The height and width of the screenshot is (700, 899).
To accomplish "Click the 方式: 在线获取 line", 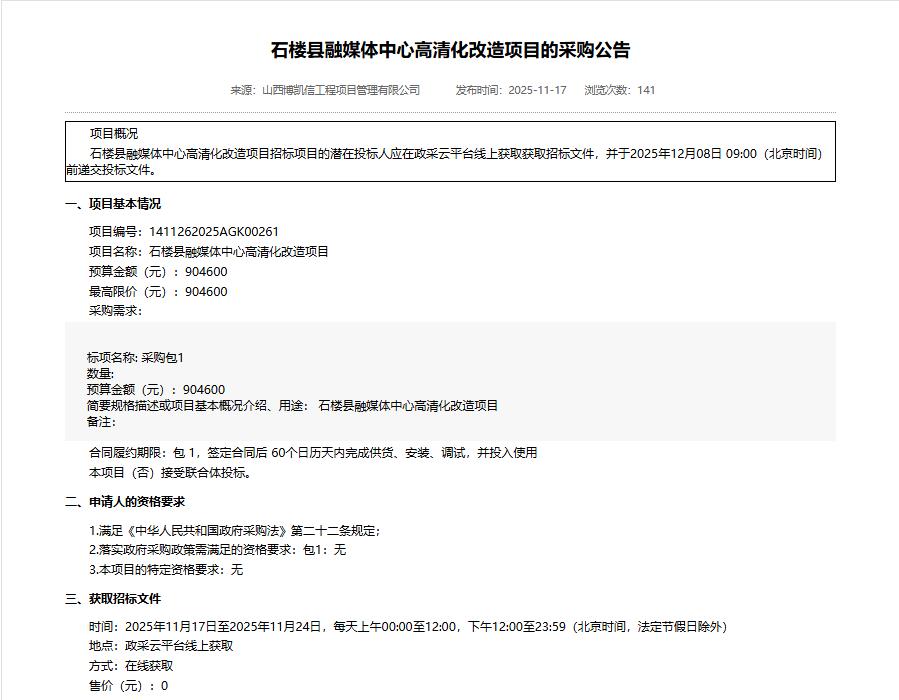I will tap(131, 666).
